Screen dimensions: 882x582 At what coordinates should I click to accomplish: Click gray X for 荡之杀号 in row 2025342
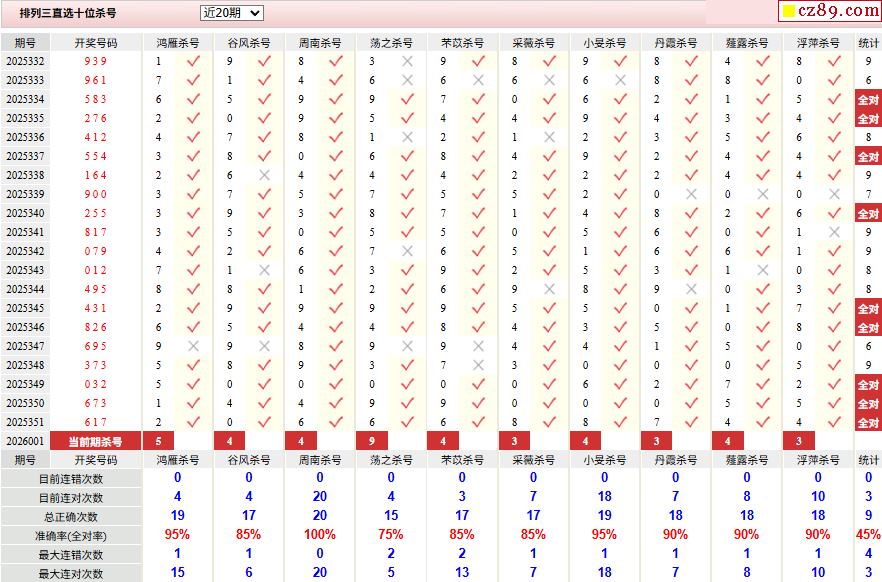pyautogui.click(x=407, y=251)
